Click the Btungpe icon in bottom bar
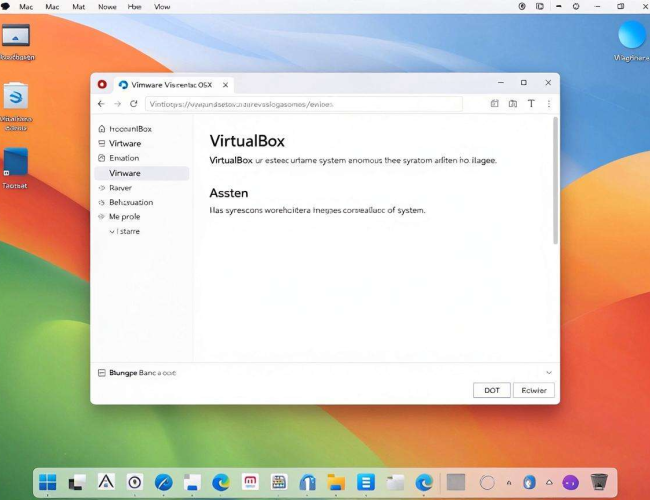The width and height of the screenshot is (650, 500). coord(102,373)
